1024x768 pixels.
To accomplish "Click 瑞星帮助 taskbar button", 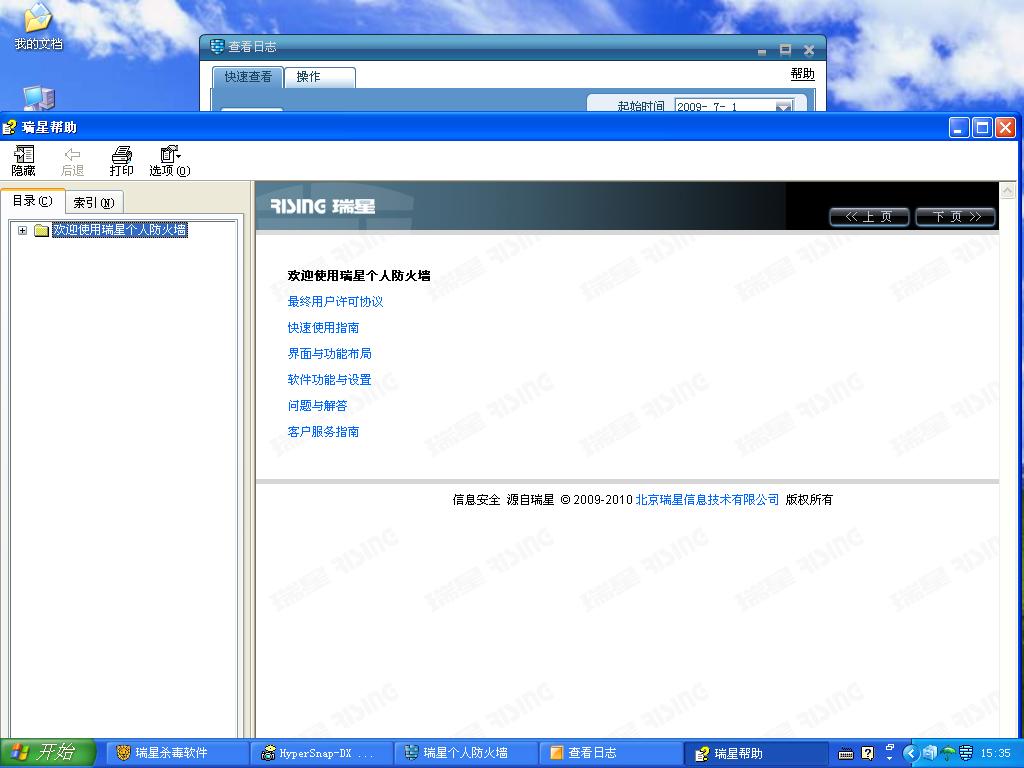I will (x=755, y=754).
